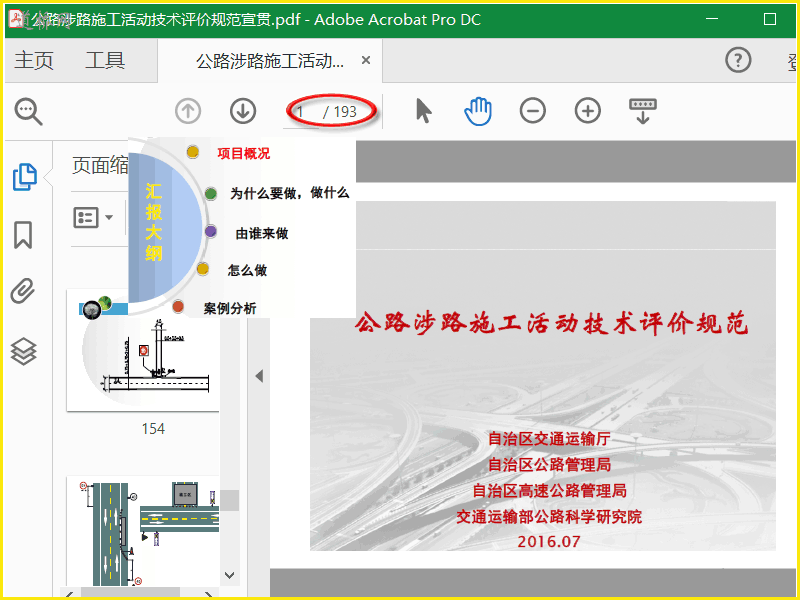The height and width of the screenshot is (600, 800).
Task: Select page 154 thumbnail
Action: point(143,351)
